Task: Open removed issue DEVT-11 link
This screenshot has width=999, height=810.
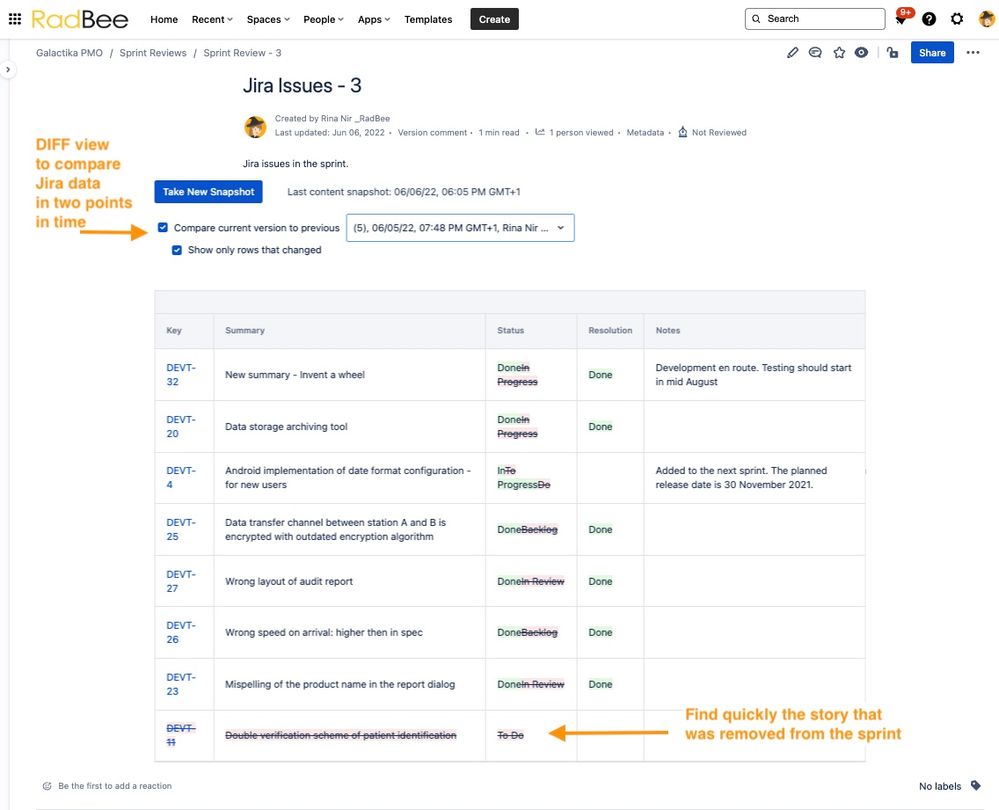Action: (x=181, y=735)
